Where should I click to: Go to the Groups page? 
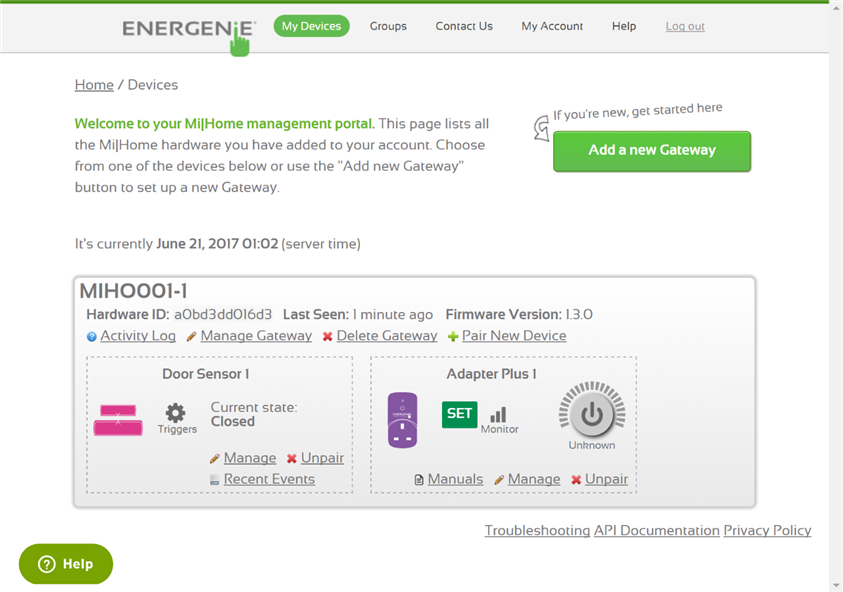(388, 26)
